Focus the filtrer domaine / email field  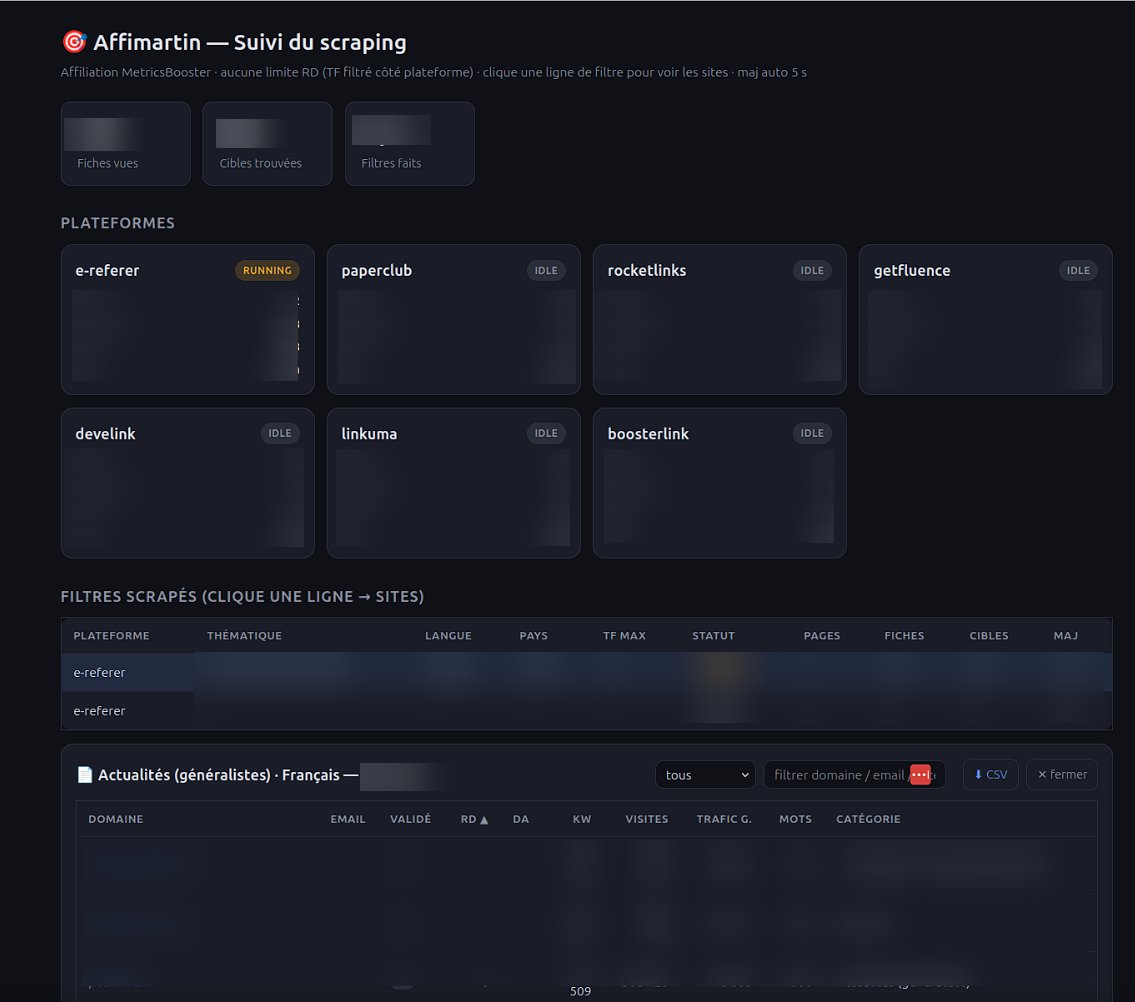click(x=854, y=775)
